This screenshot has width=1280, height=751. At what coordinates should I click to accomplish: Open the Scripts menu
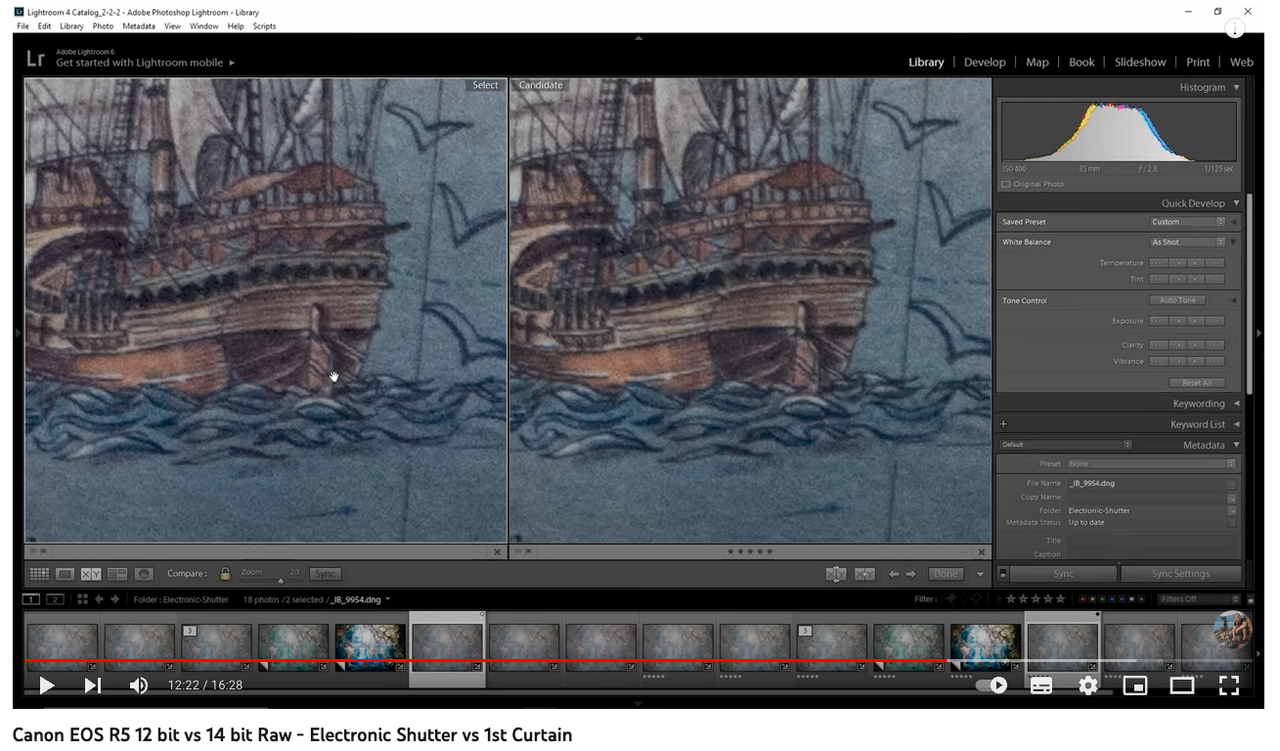(264, 26)
